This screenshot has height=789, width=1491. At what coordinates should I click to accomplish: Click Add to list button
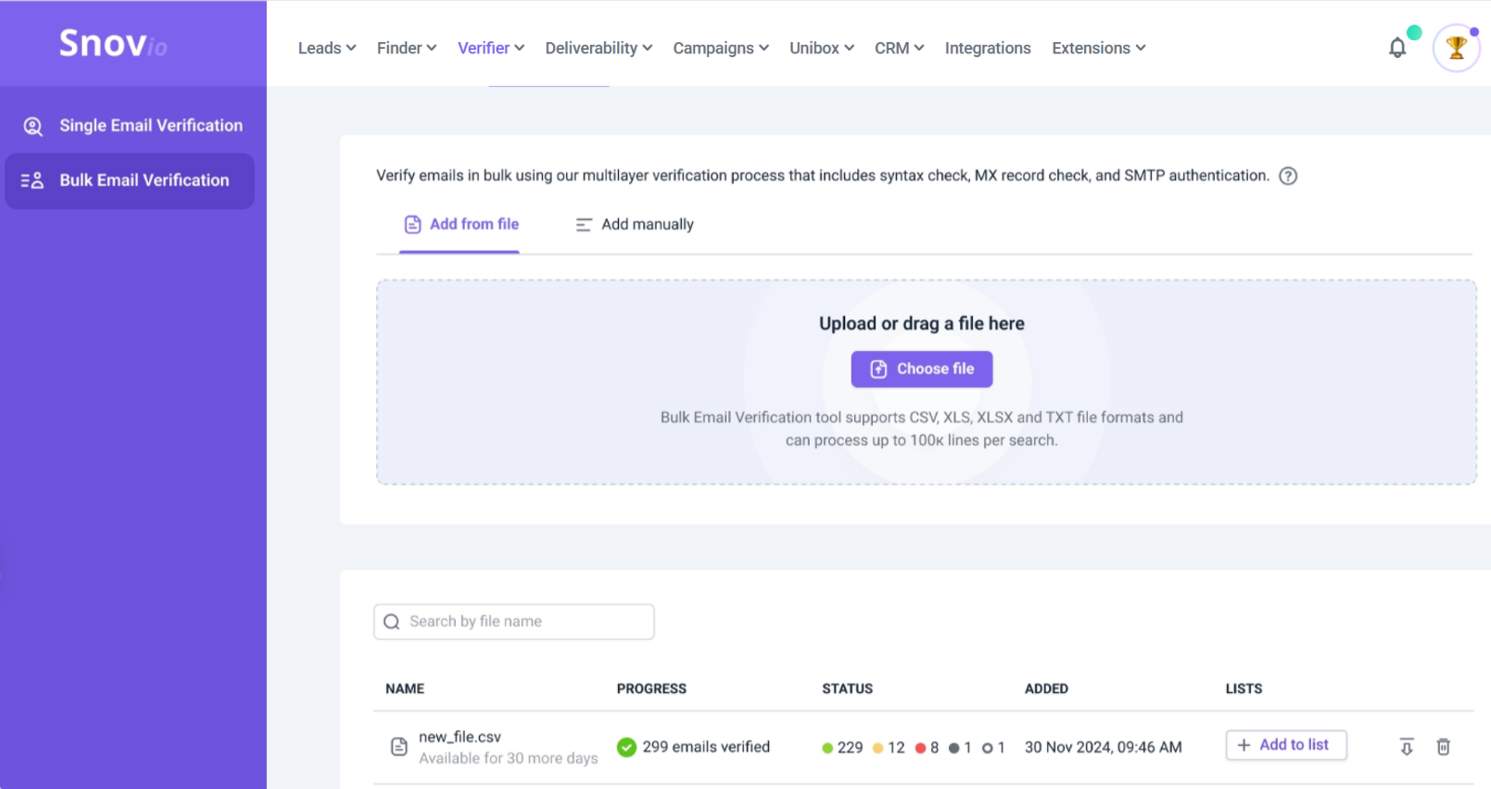[x=1285, y=745]
